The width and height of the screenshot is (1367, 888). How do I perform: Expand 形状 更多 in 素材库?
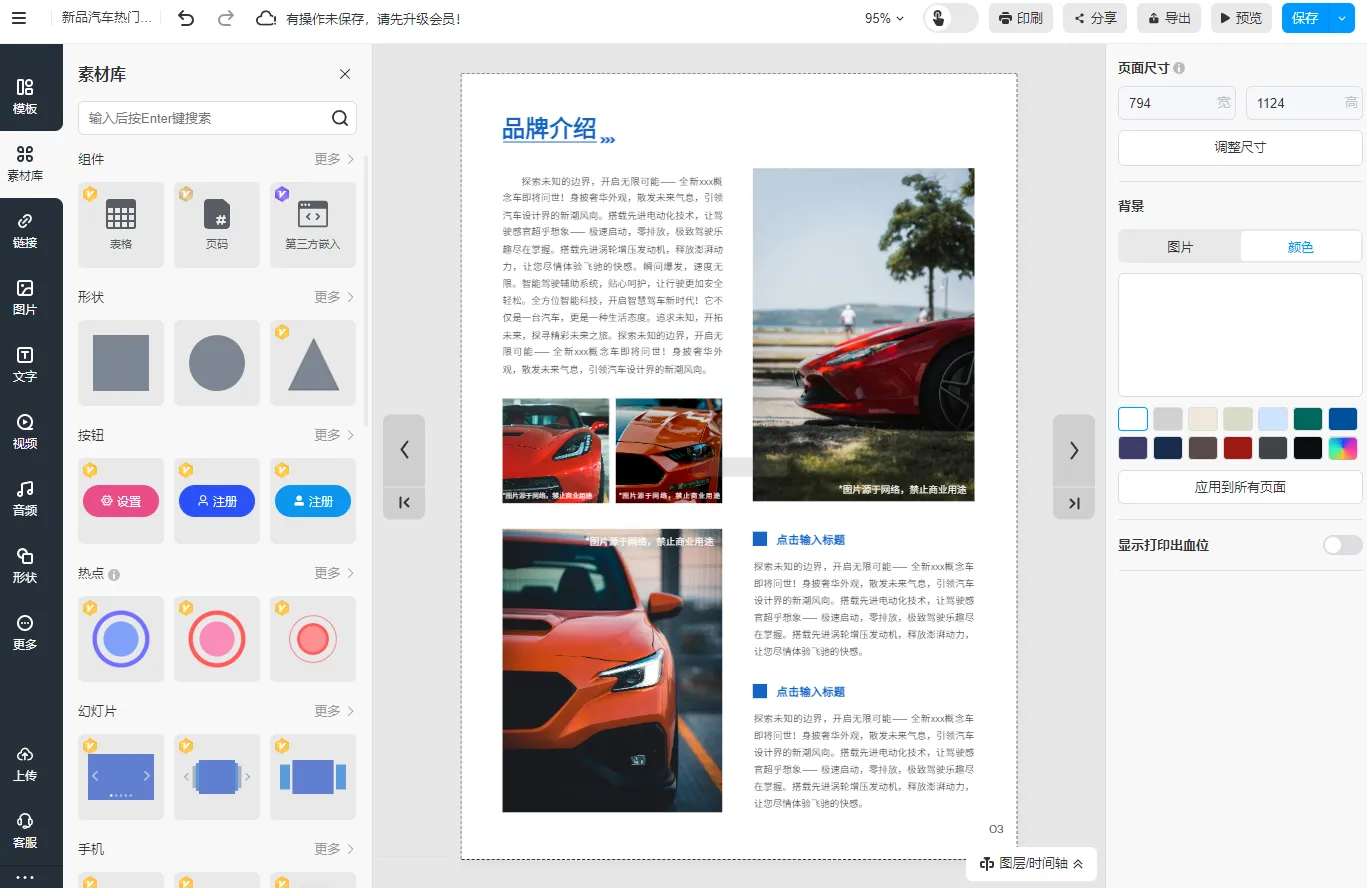(x=334, y=297)
